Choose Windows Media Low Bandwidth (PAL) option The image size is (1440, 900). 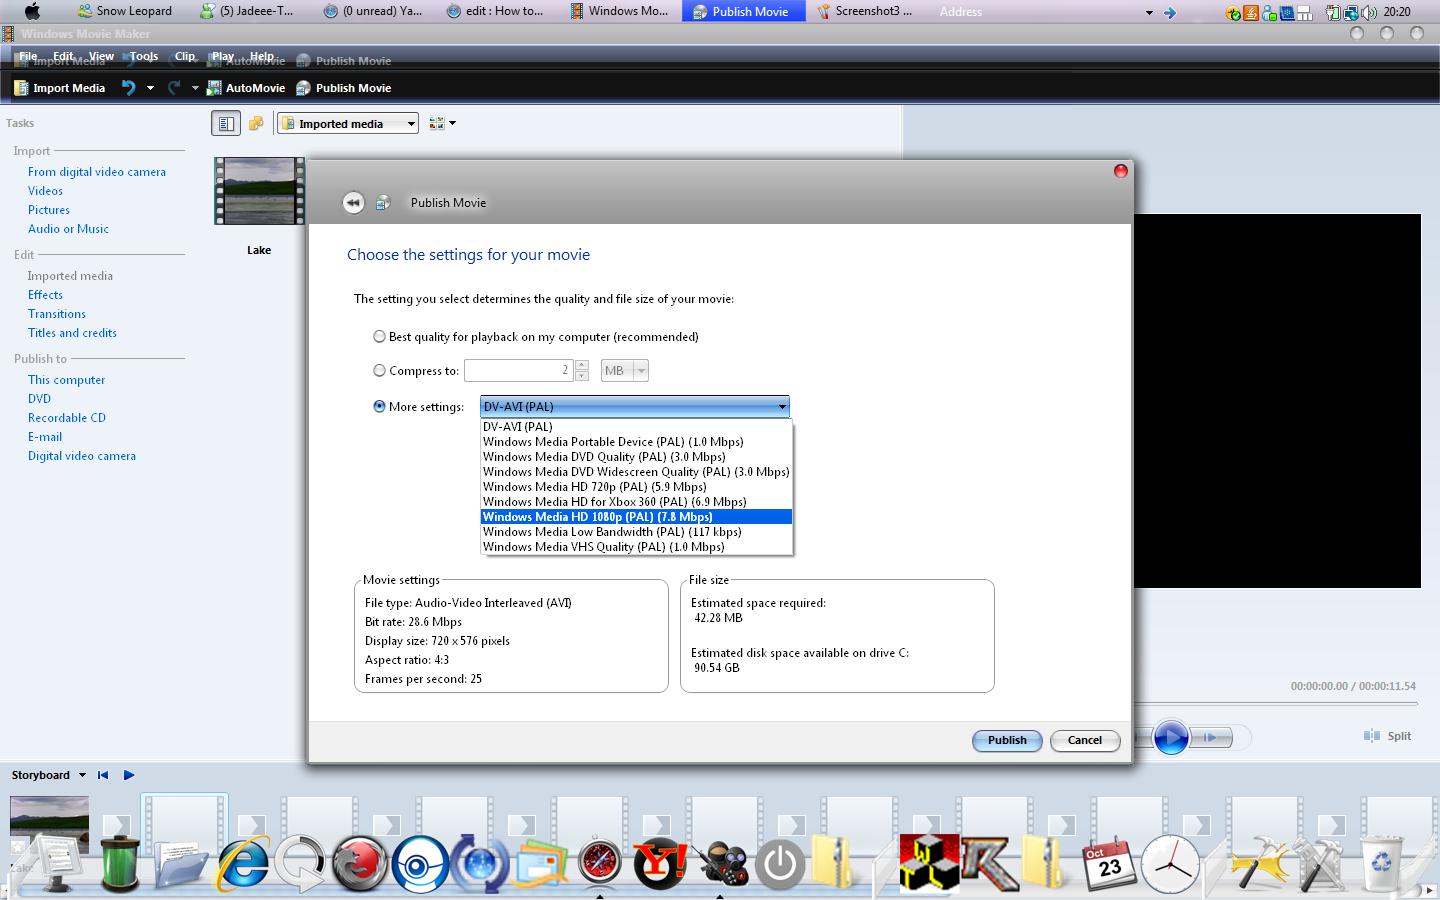636,532
